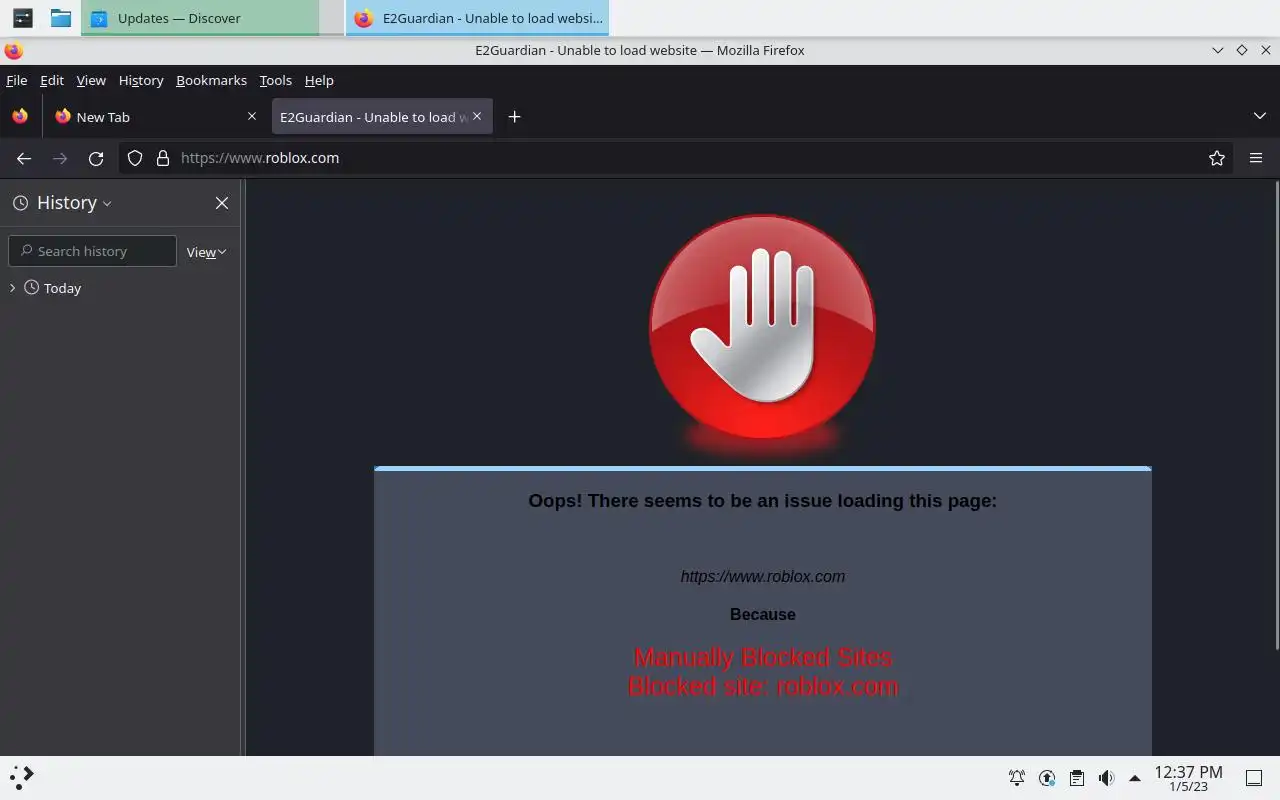Image resolution: width=1280 pixels, height=800 pixels.
Task: Click the show desktop button
Action: pos(1254,777)
